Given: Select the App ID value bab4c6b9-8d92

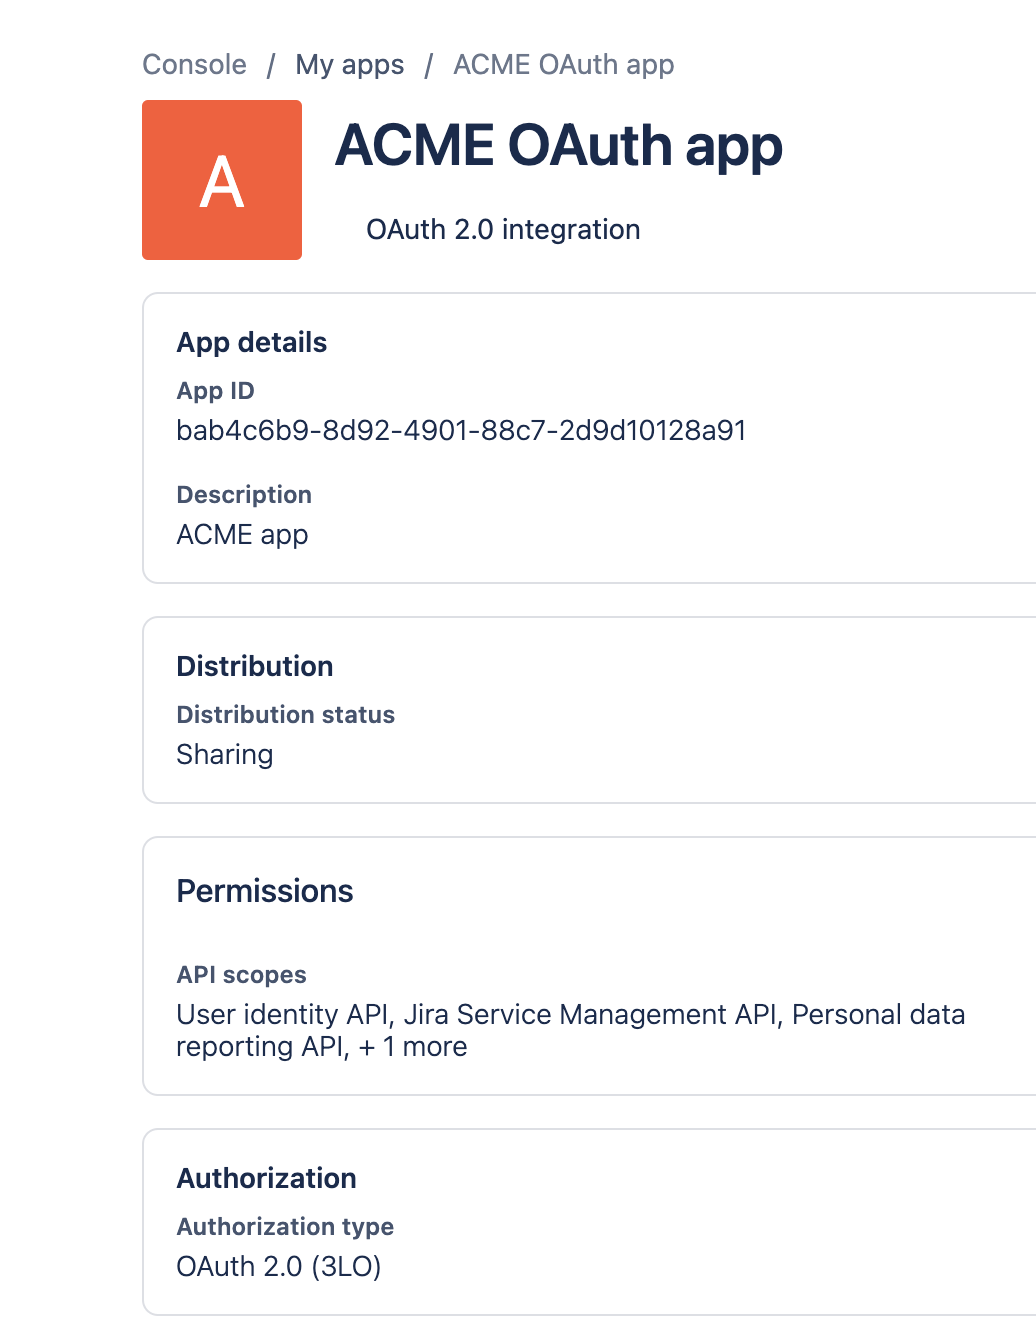Looking at the screenshot, I should 461,431.
